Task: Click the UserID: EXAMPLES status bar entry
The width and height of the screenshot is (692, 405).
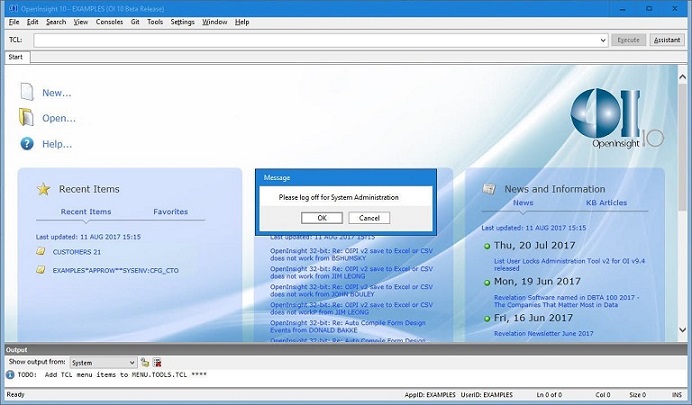Action: click(486, 395)
